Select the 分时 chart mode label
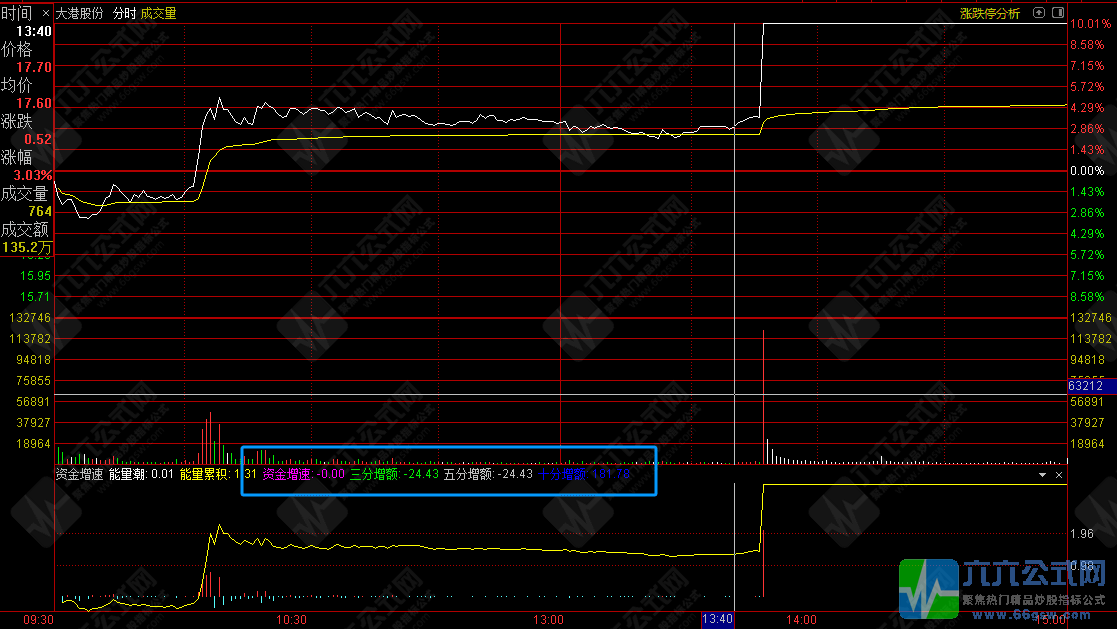Image resolution: width=1117 pixels, height=629 pixels. click(x=123, y=14)
